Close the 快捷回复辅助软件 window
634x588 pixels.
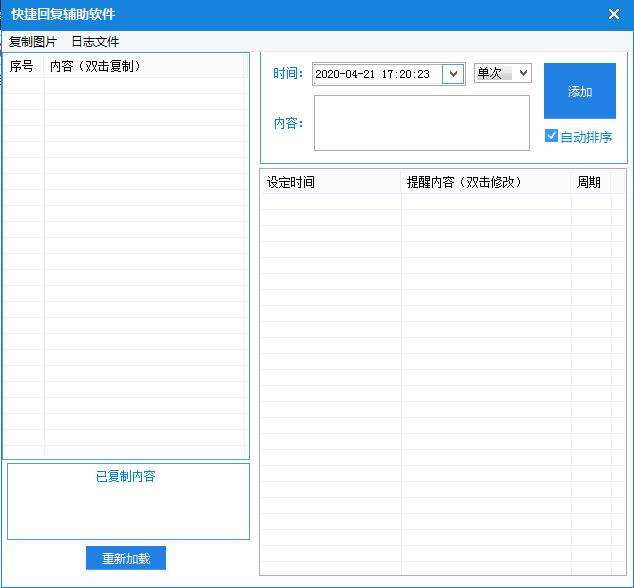click(x=613, y=14)
